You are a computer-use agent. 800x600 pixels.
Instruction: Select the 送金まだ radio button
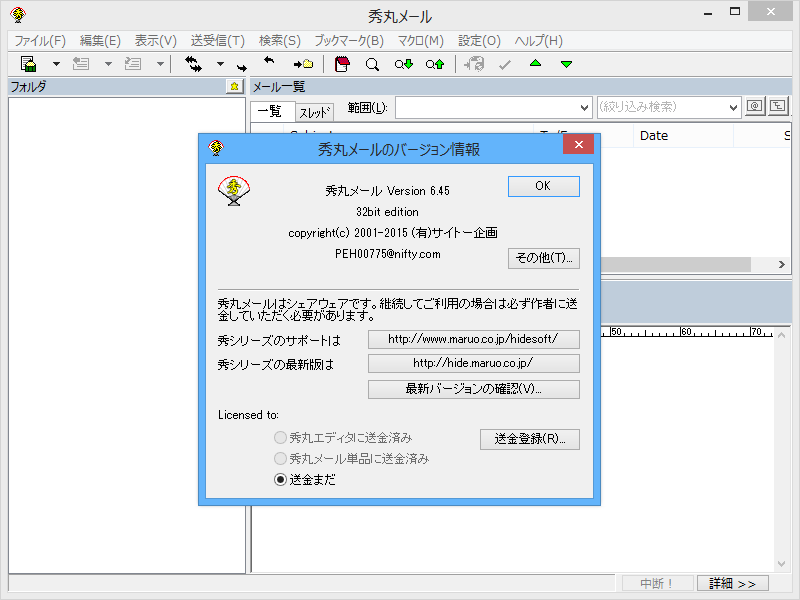283,478
